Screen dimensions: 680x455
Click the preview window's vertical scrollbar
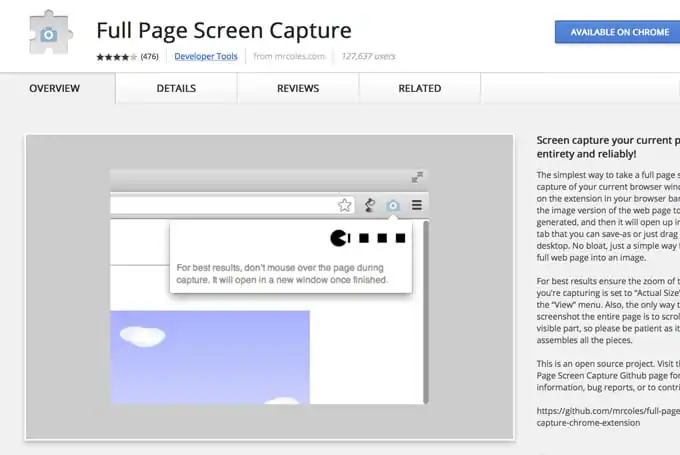[x=426, y=312]
